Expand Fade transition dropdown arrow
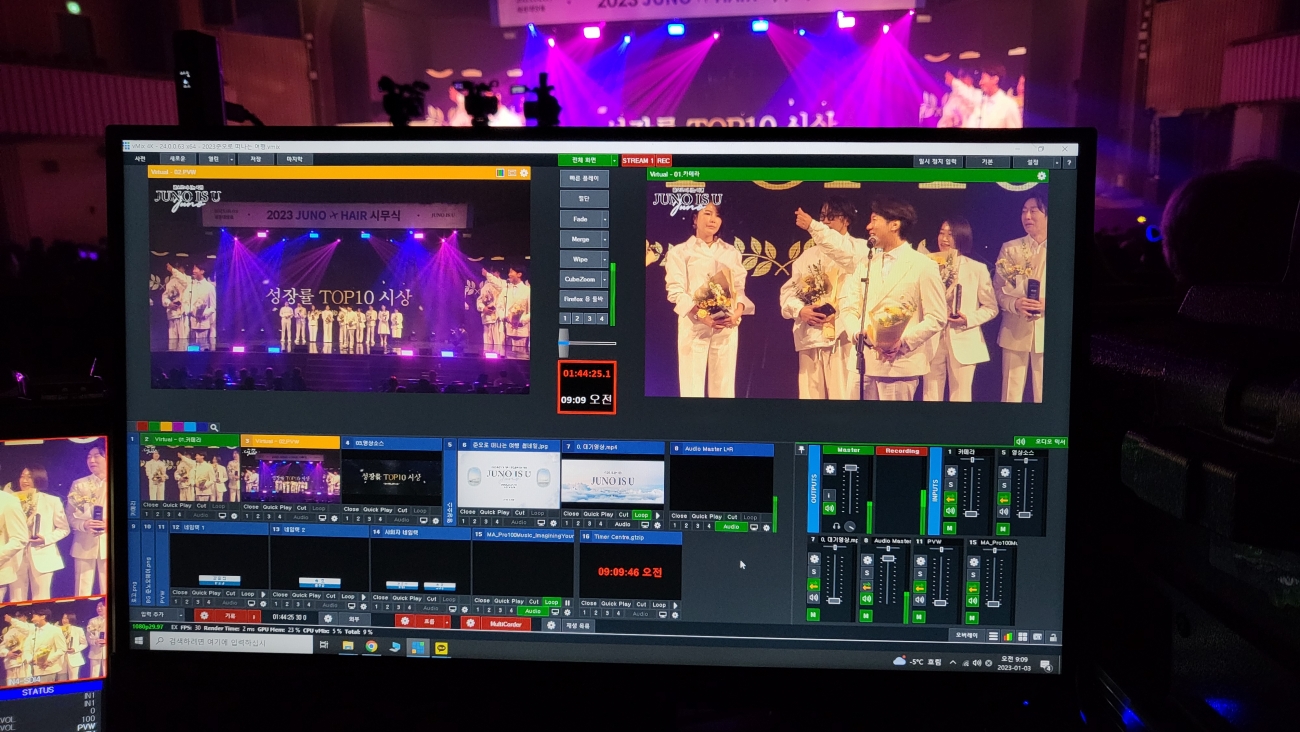This screenshot has height=732, width=1300. coord(605,219)
